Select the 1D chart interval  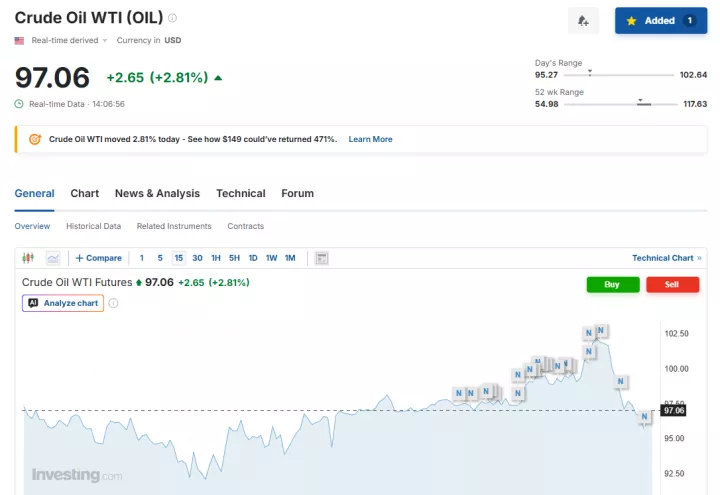coord(253,258)
